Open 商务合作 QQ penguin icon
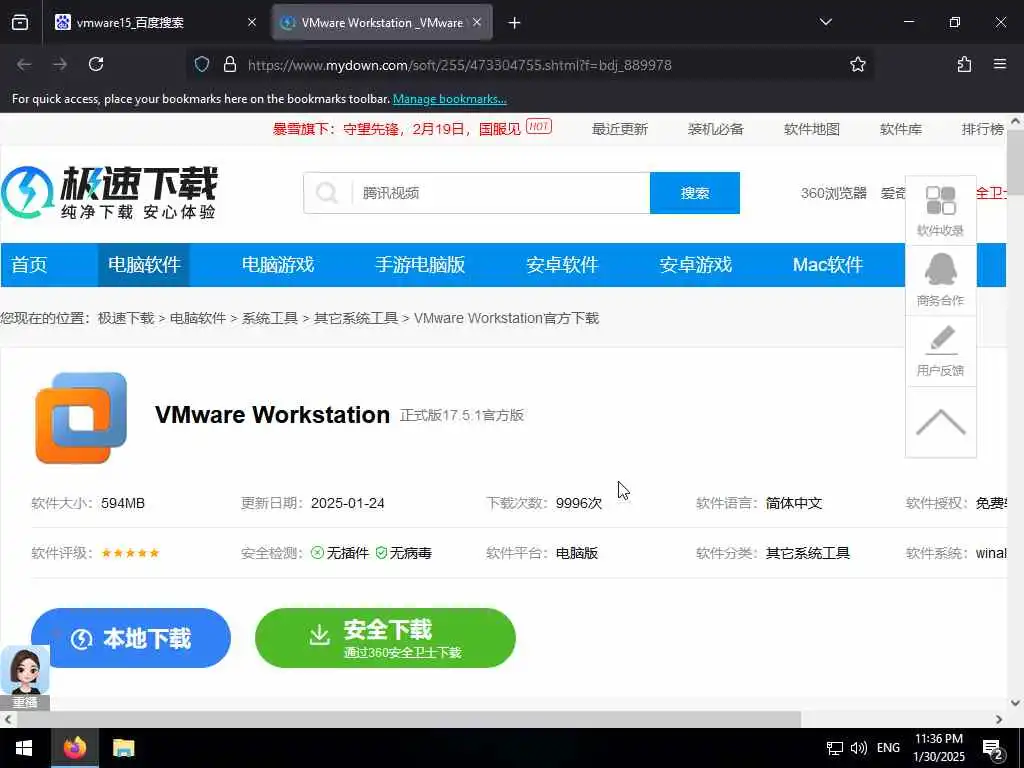1024x768 pixels. pos(940,280)
